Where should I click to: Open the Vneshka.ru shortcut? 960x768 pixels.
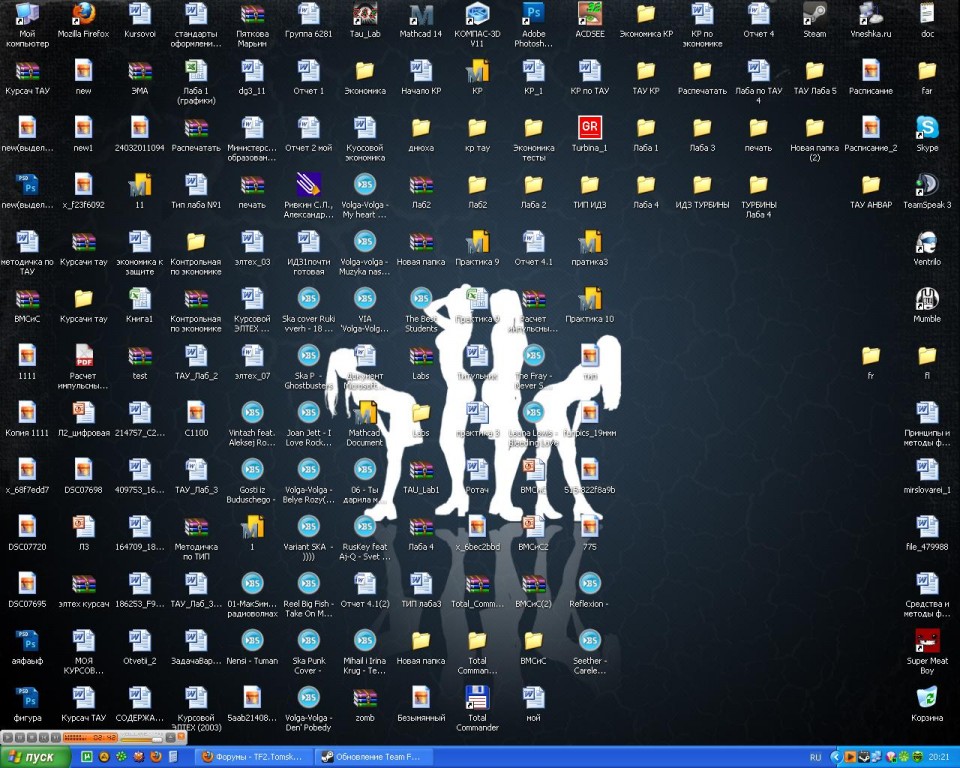click(x=871, y=21)
